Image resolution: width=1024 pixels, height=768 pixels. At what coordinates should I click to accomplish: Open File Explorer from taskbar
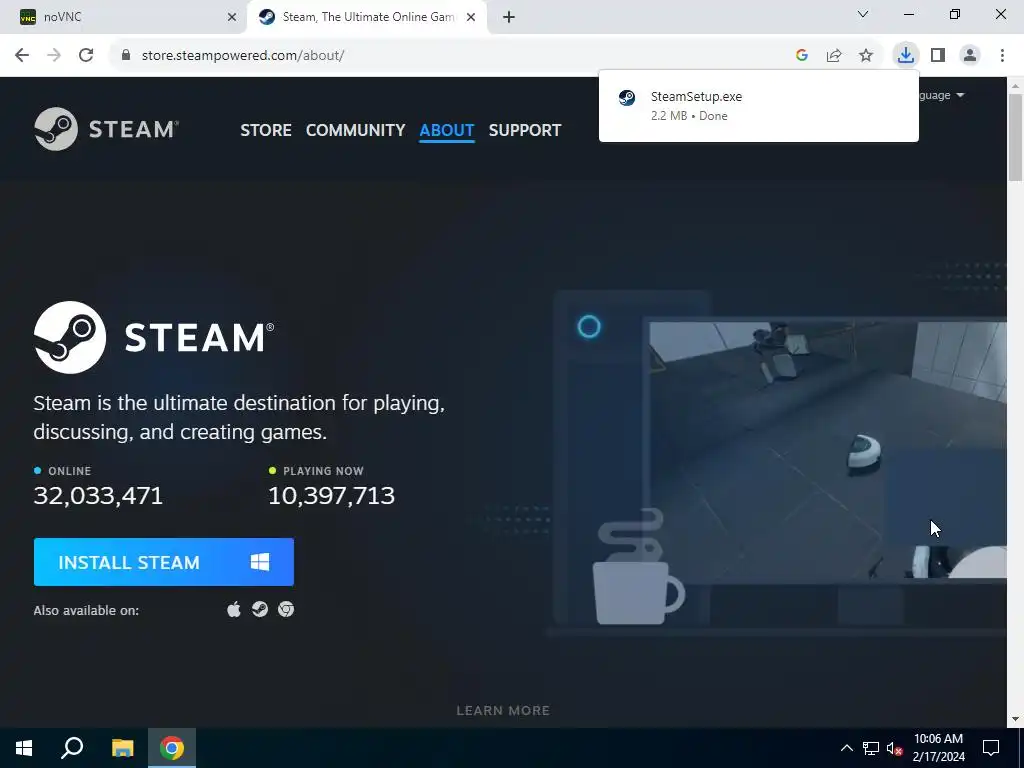pos(122,748)
